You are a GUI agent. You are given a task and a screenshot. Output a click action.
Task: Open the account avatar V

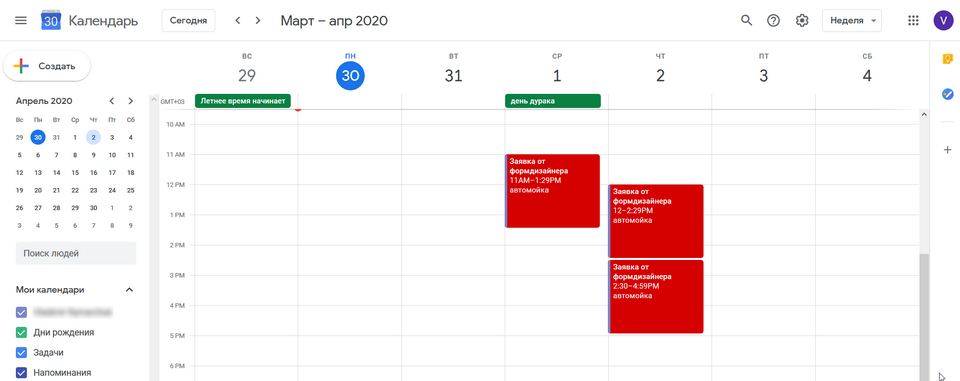943,20
